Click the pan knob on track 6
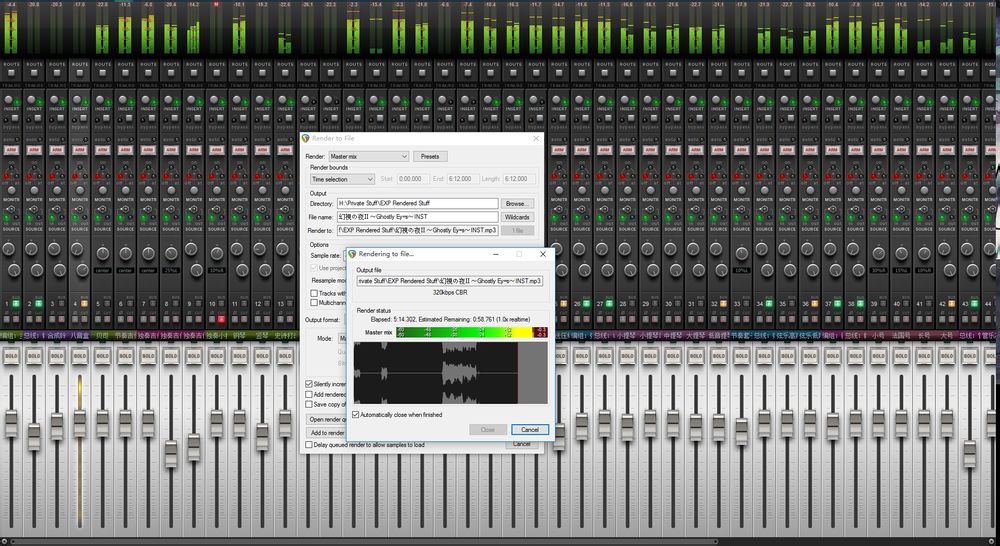Screen dimensions: 1000x546 [x=124, y=253]
